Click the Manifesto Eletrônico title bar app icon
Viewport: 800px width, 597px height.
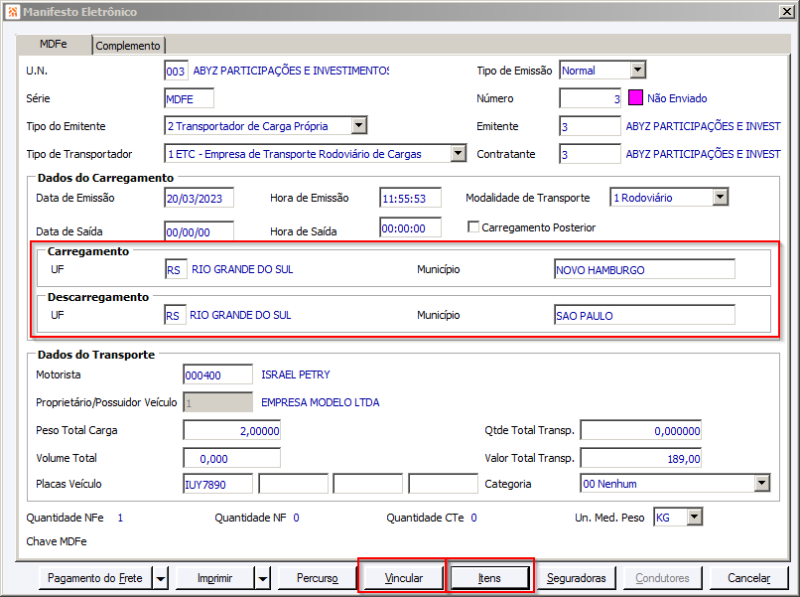point(12,11)
